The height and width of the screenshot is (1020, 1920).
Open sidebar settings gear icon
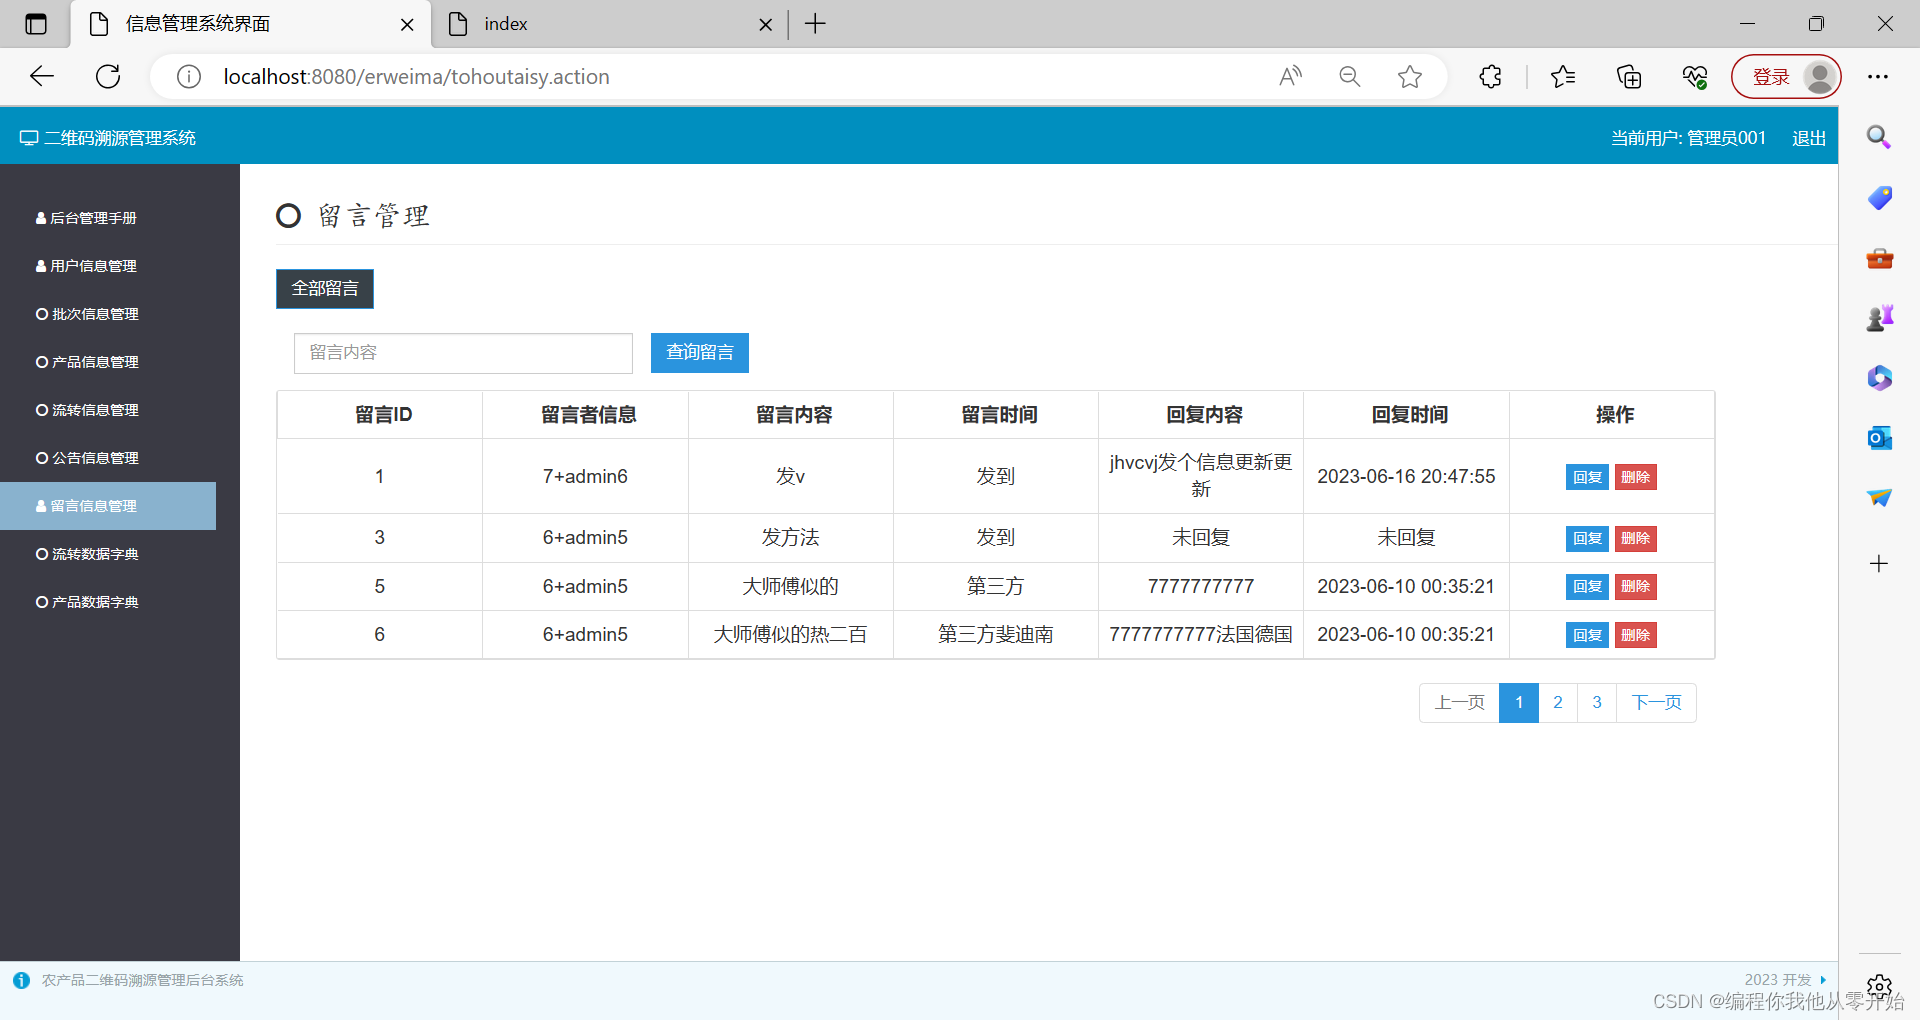click(x=1879, y=986)
